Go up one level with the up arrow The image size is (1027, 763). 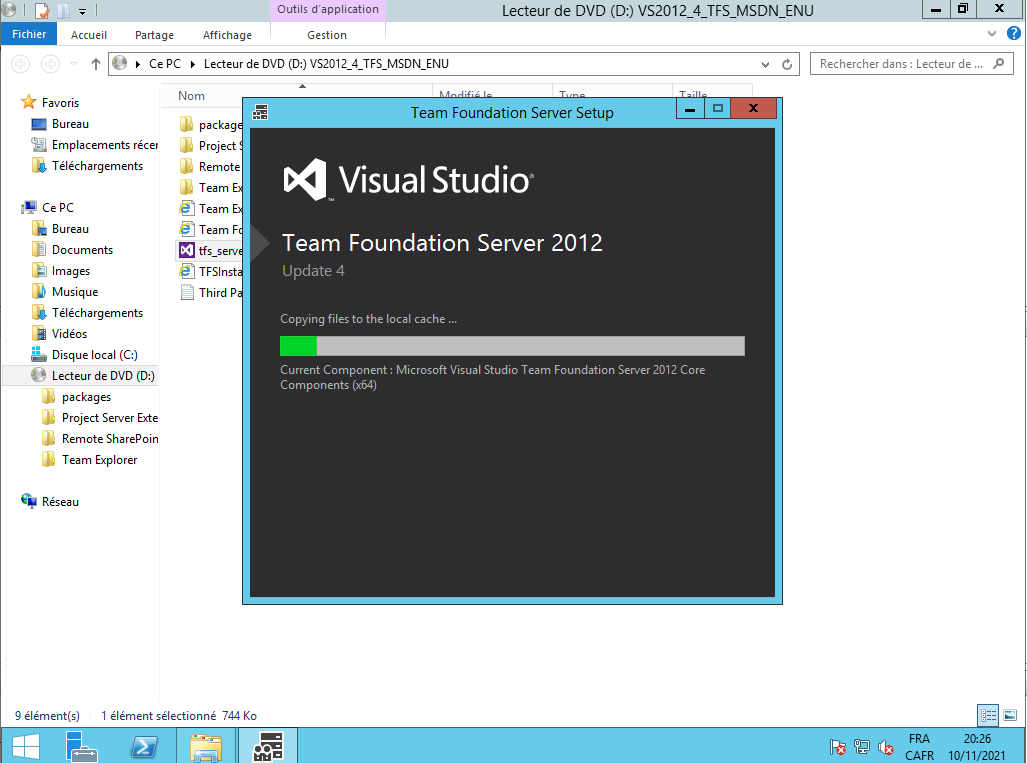96,64
